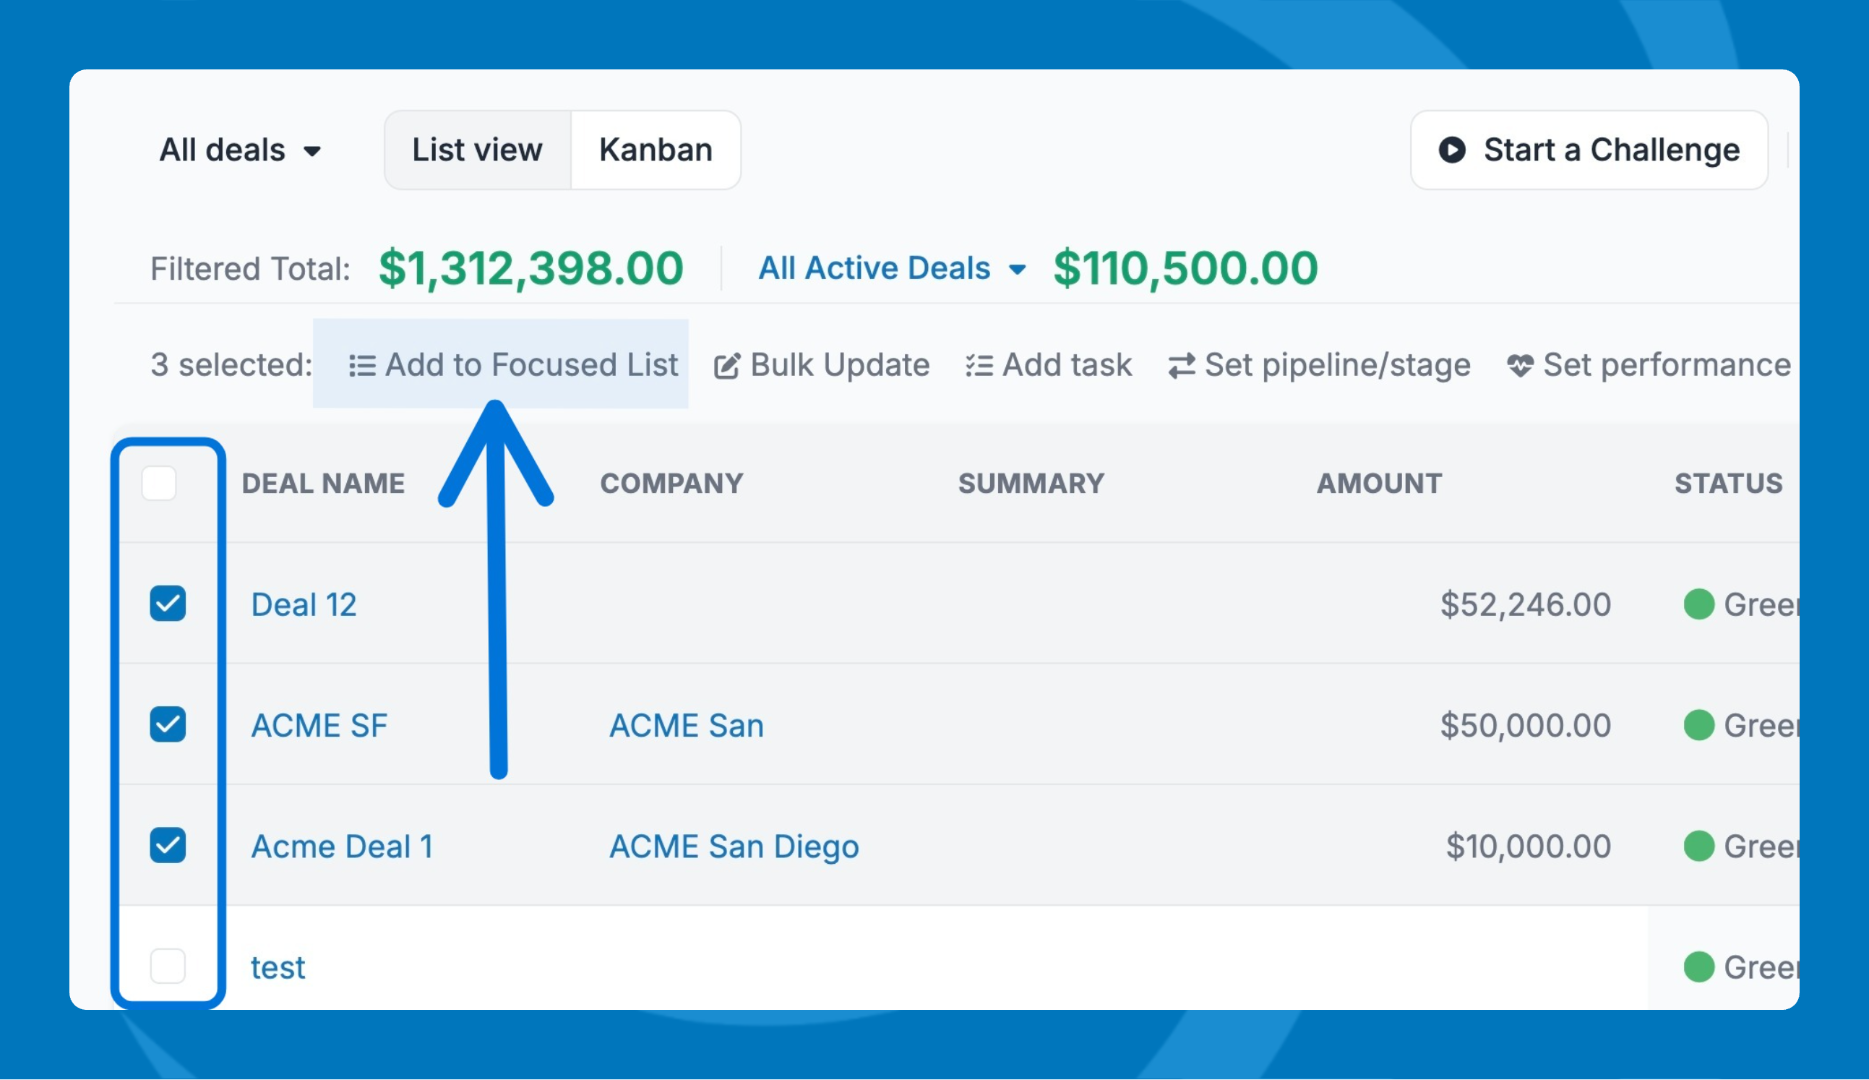
Task: Click the Set pipeline/stage arrows icon
Action: tap(1181, 366)
